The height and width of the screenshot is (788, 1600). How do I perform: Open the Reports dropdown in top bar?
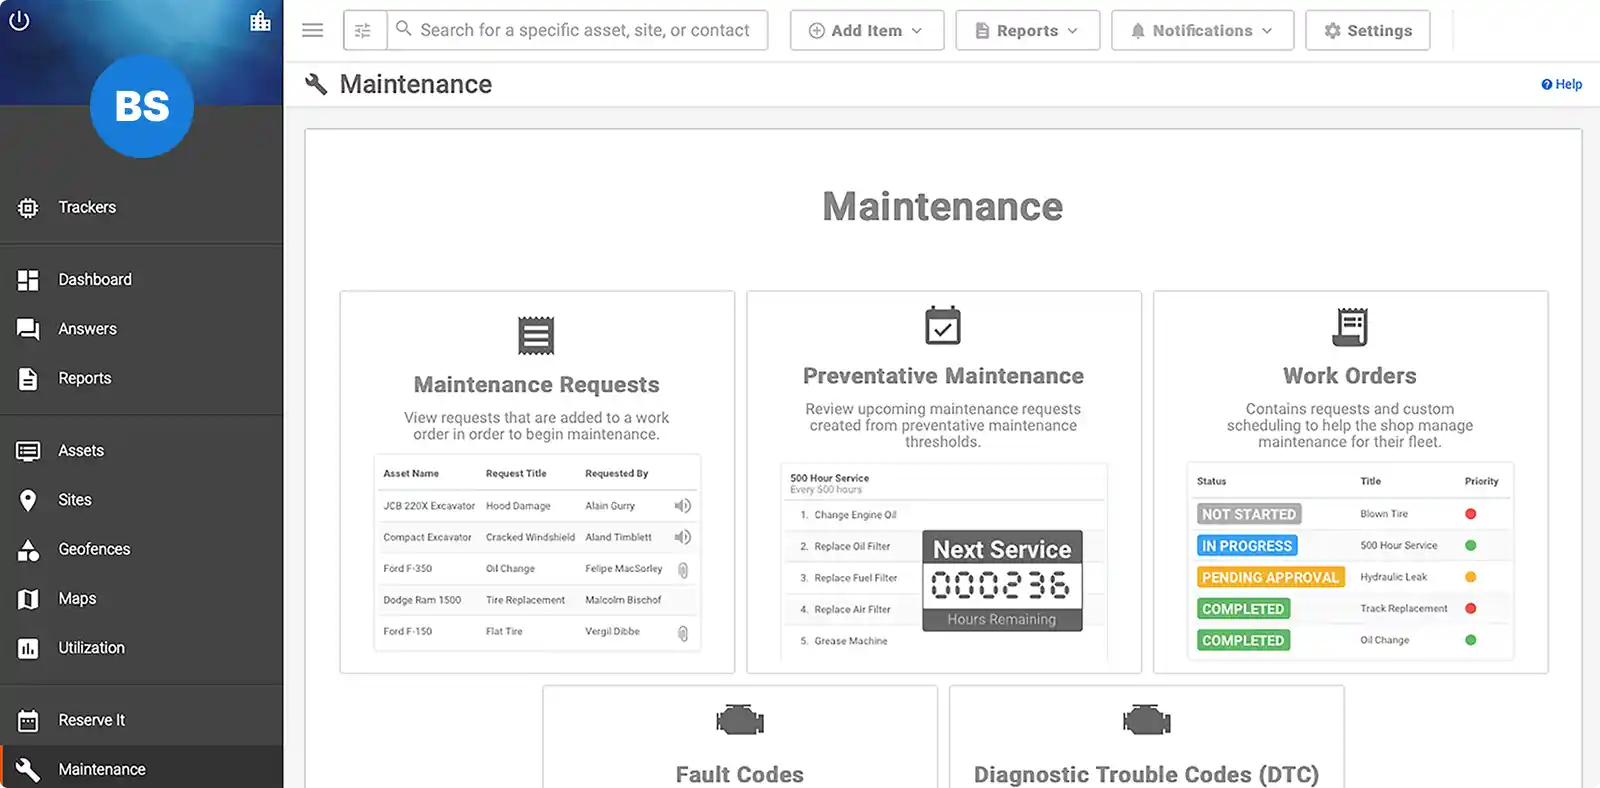(x=1027, y=30)
